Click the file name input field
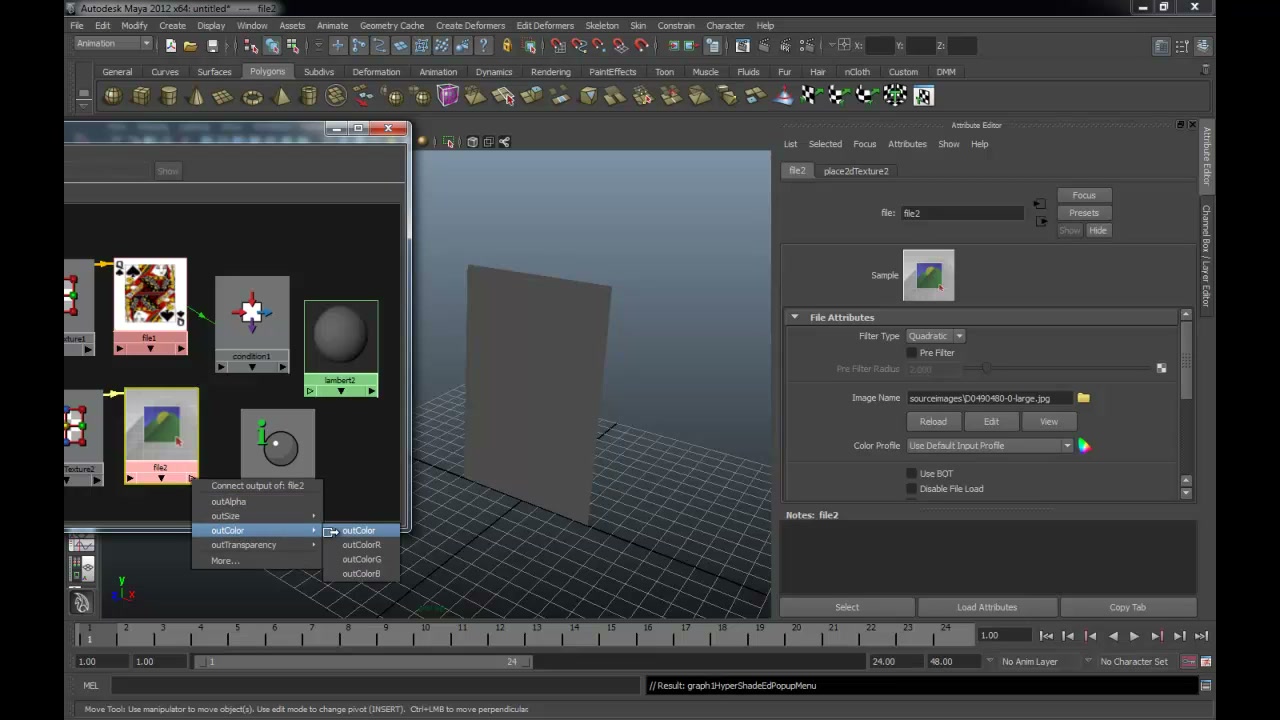 click(964, 213)
